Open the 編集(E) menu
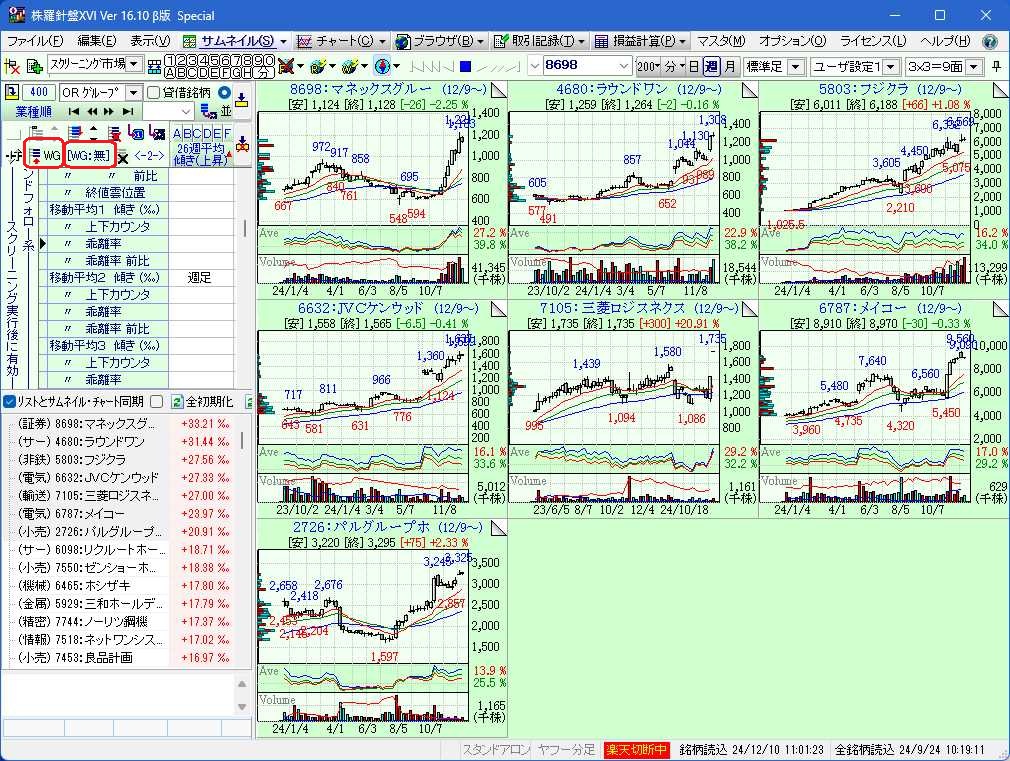The width and height of the screenshot is (1010, 761). click(x=97, y=41)
